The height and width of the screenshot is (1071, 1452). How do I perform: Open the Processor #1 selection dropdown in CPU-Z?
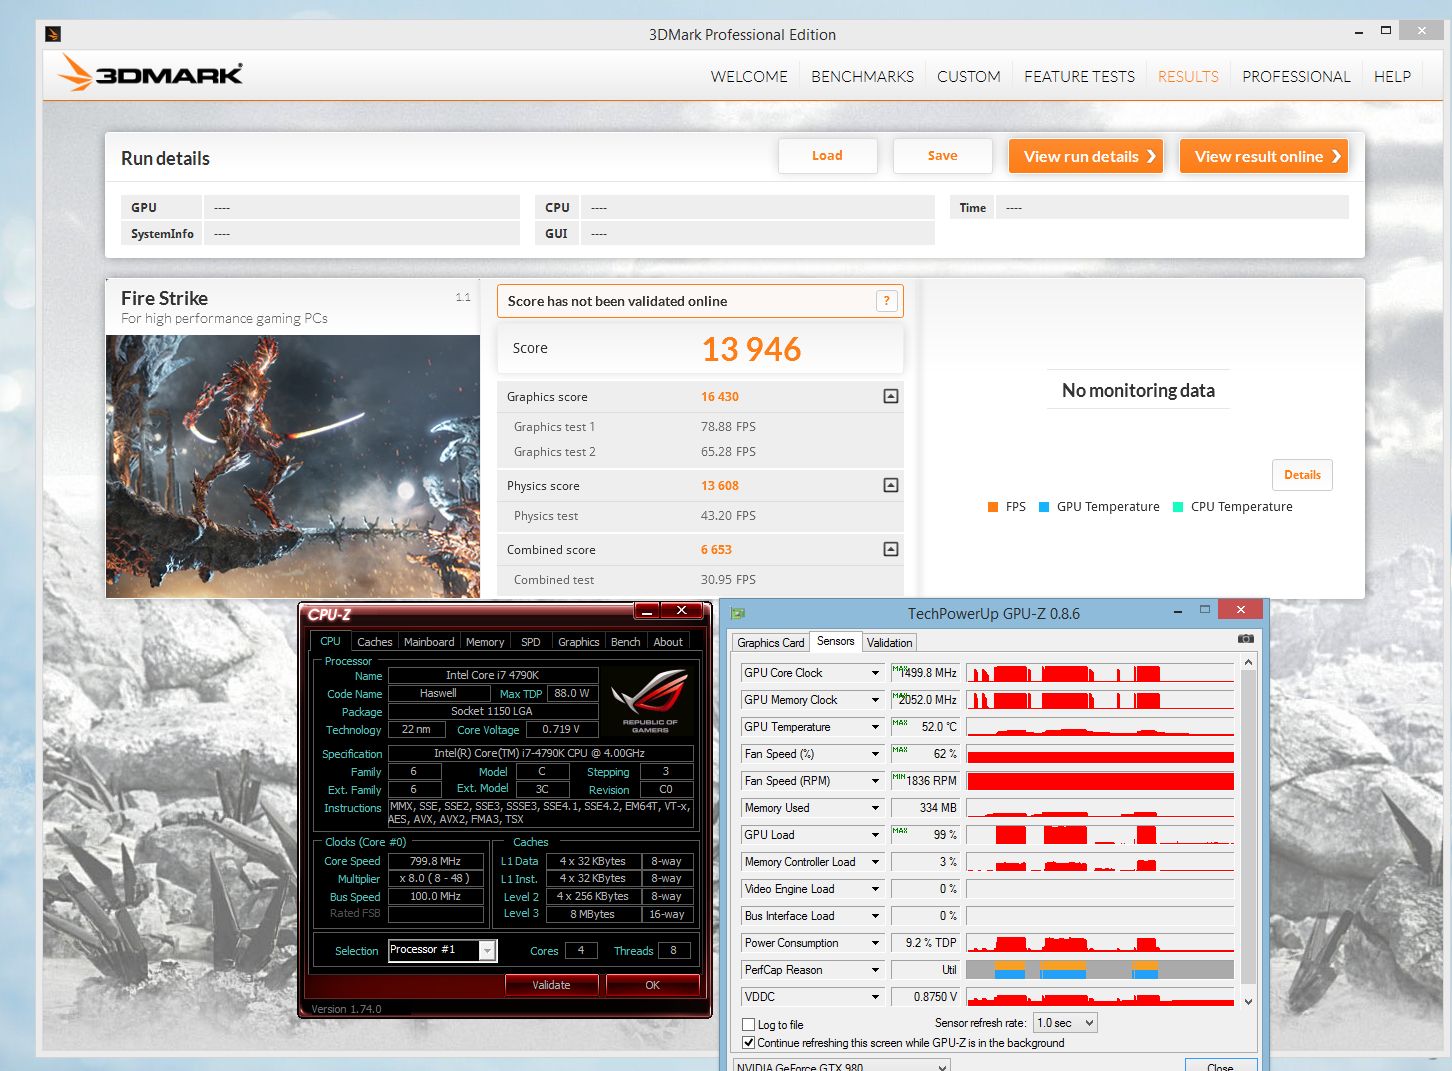point(487,950)
